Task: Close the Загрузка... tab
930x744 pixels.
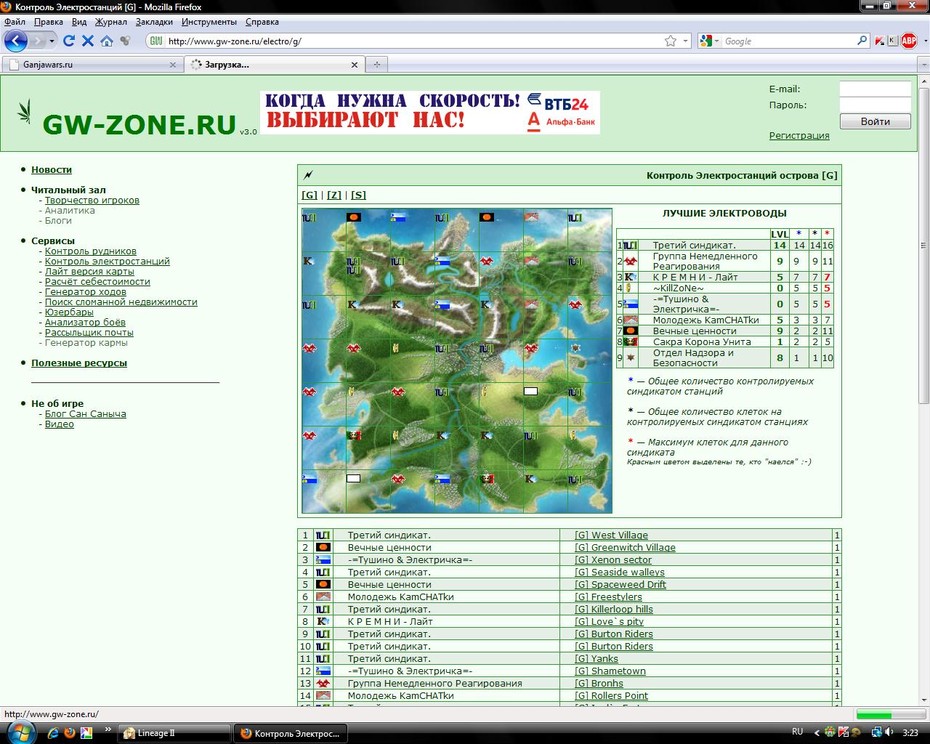Action: pos(354,65)
